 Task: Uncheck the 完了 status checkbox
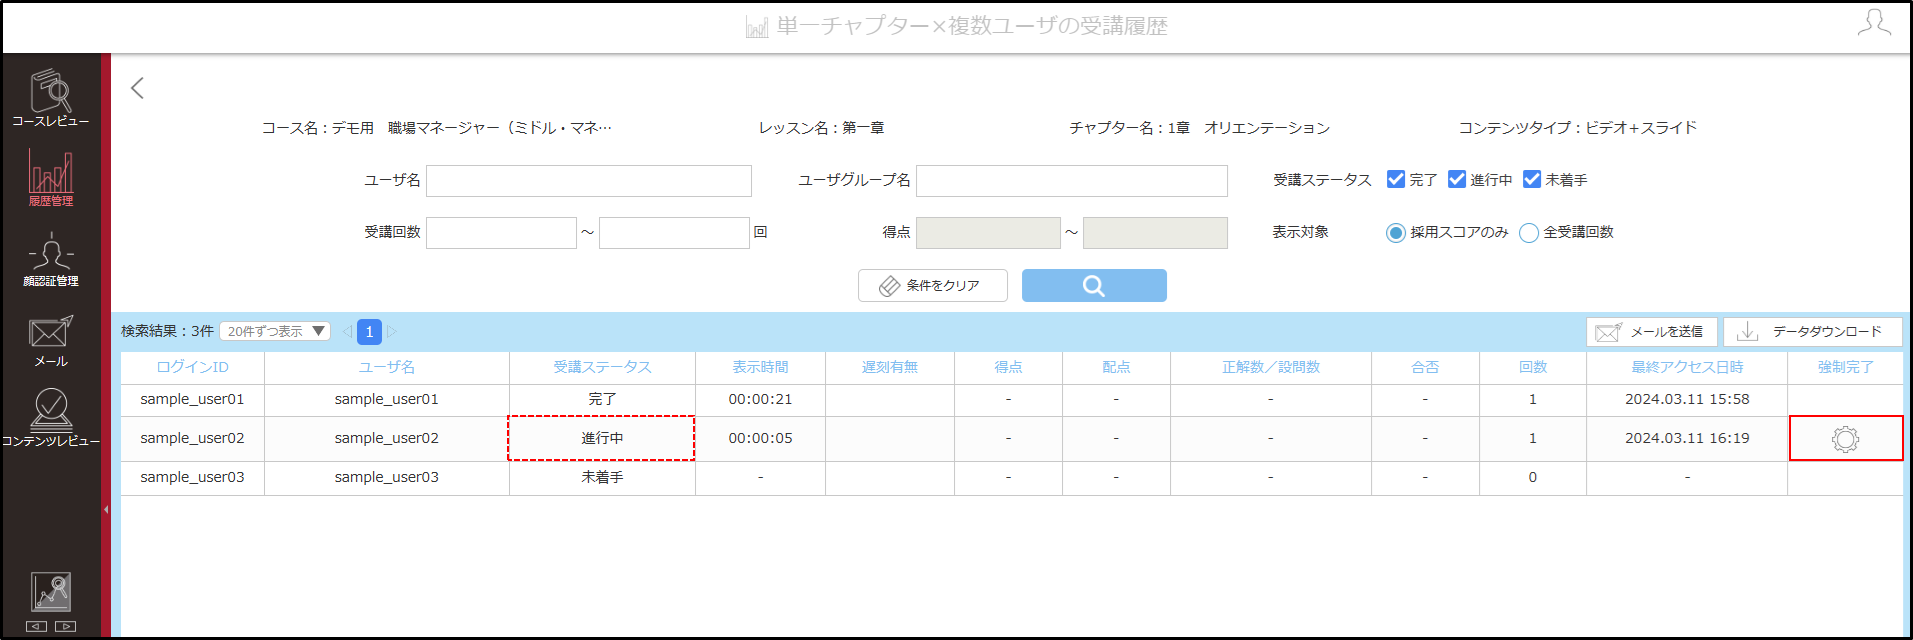(1396, 179)
